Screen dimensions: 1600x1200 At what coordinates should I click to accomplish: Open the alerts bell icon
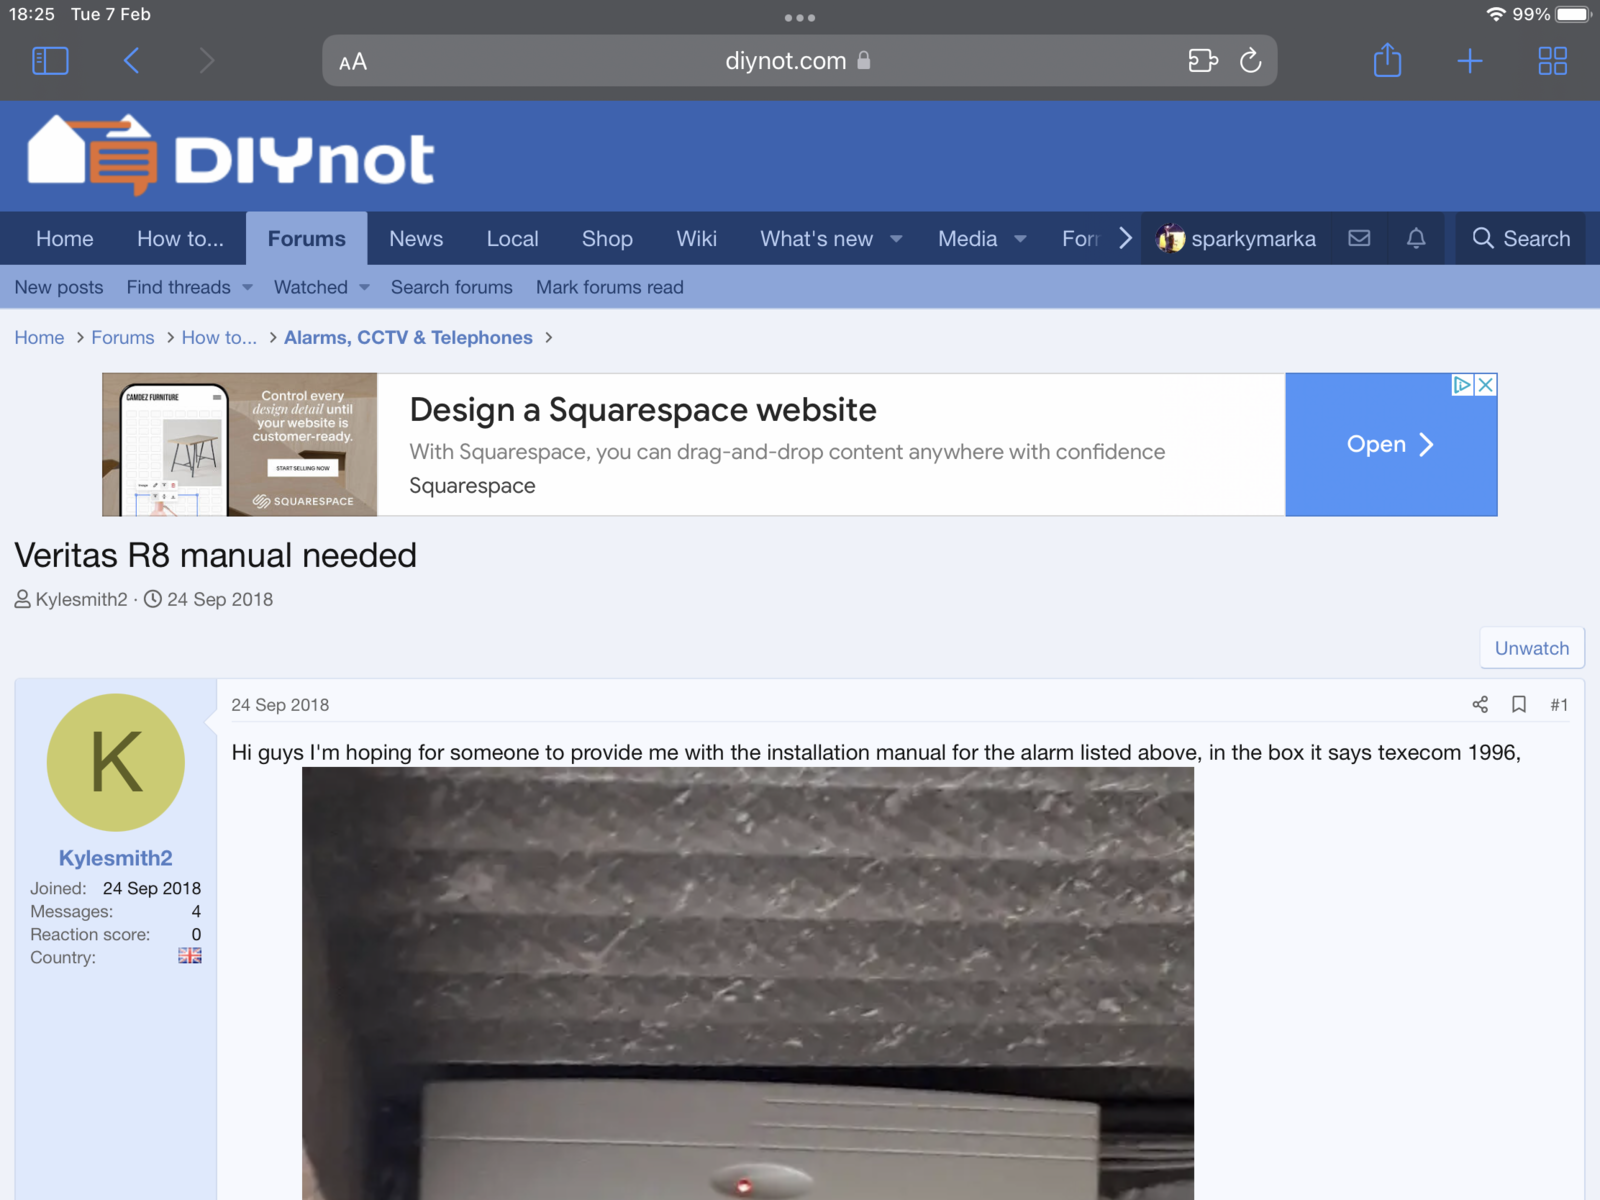click(1416, 238)
